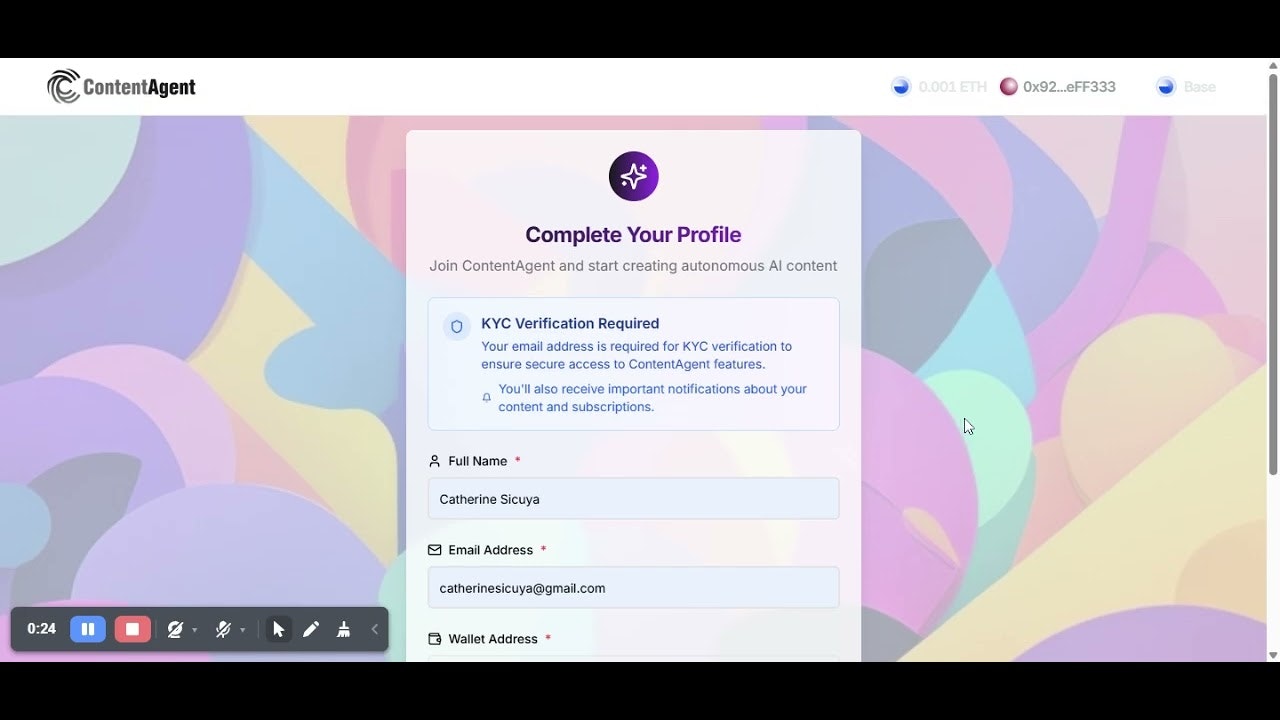
Task: Pause the screen recording
Action: pos(88,629)
